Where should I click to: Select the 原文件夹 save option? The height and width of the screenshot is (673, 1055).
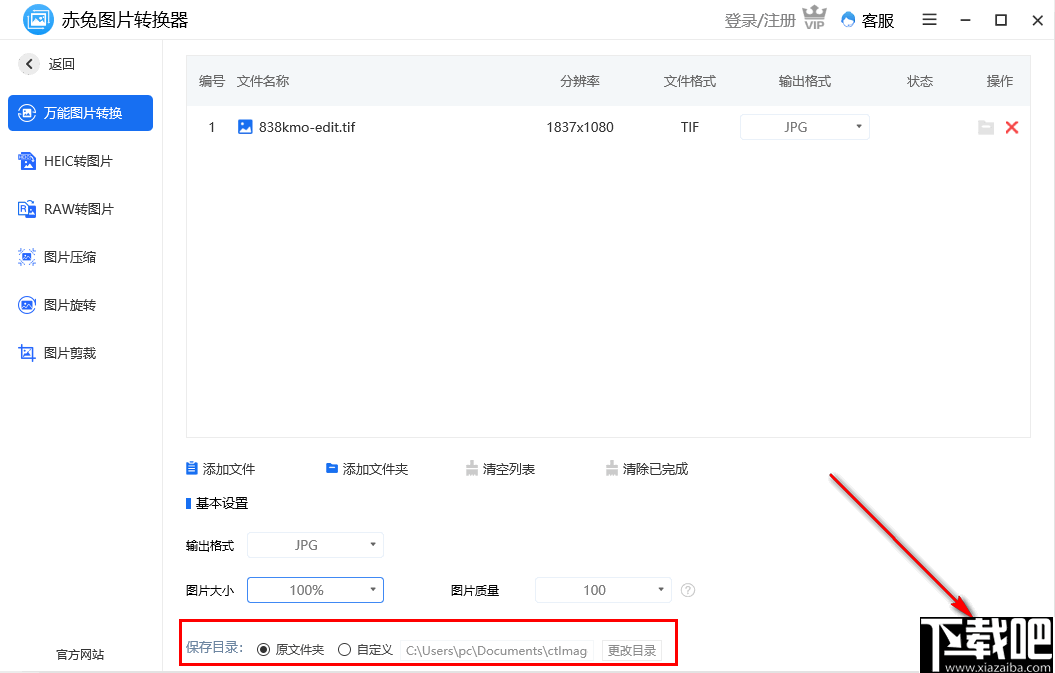coord(262,649)
